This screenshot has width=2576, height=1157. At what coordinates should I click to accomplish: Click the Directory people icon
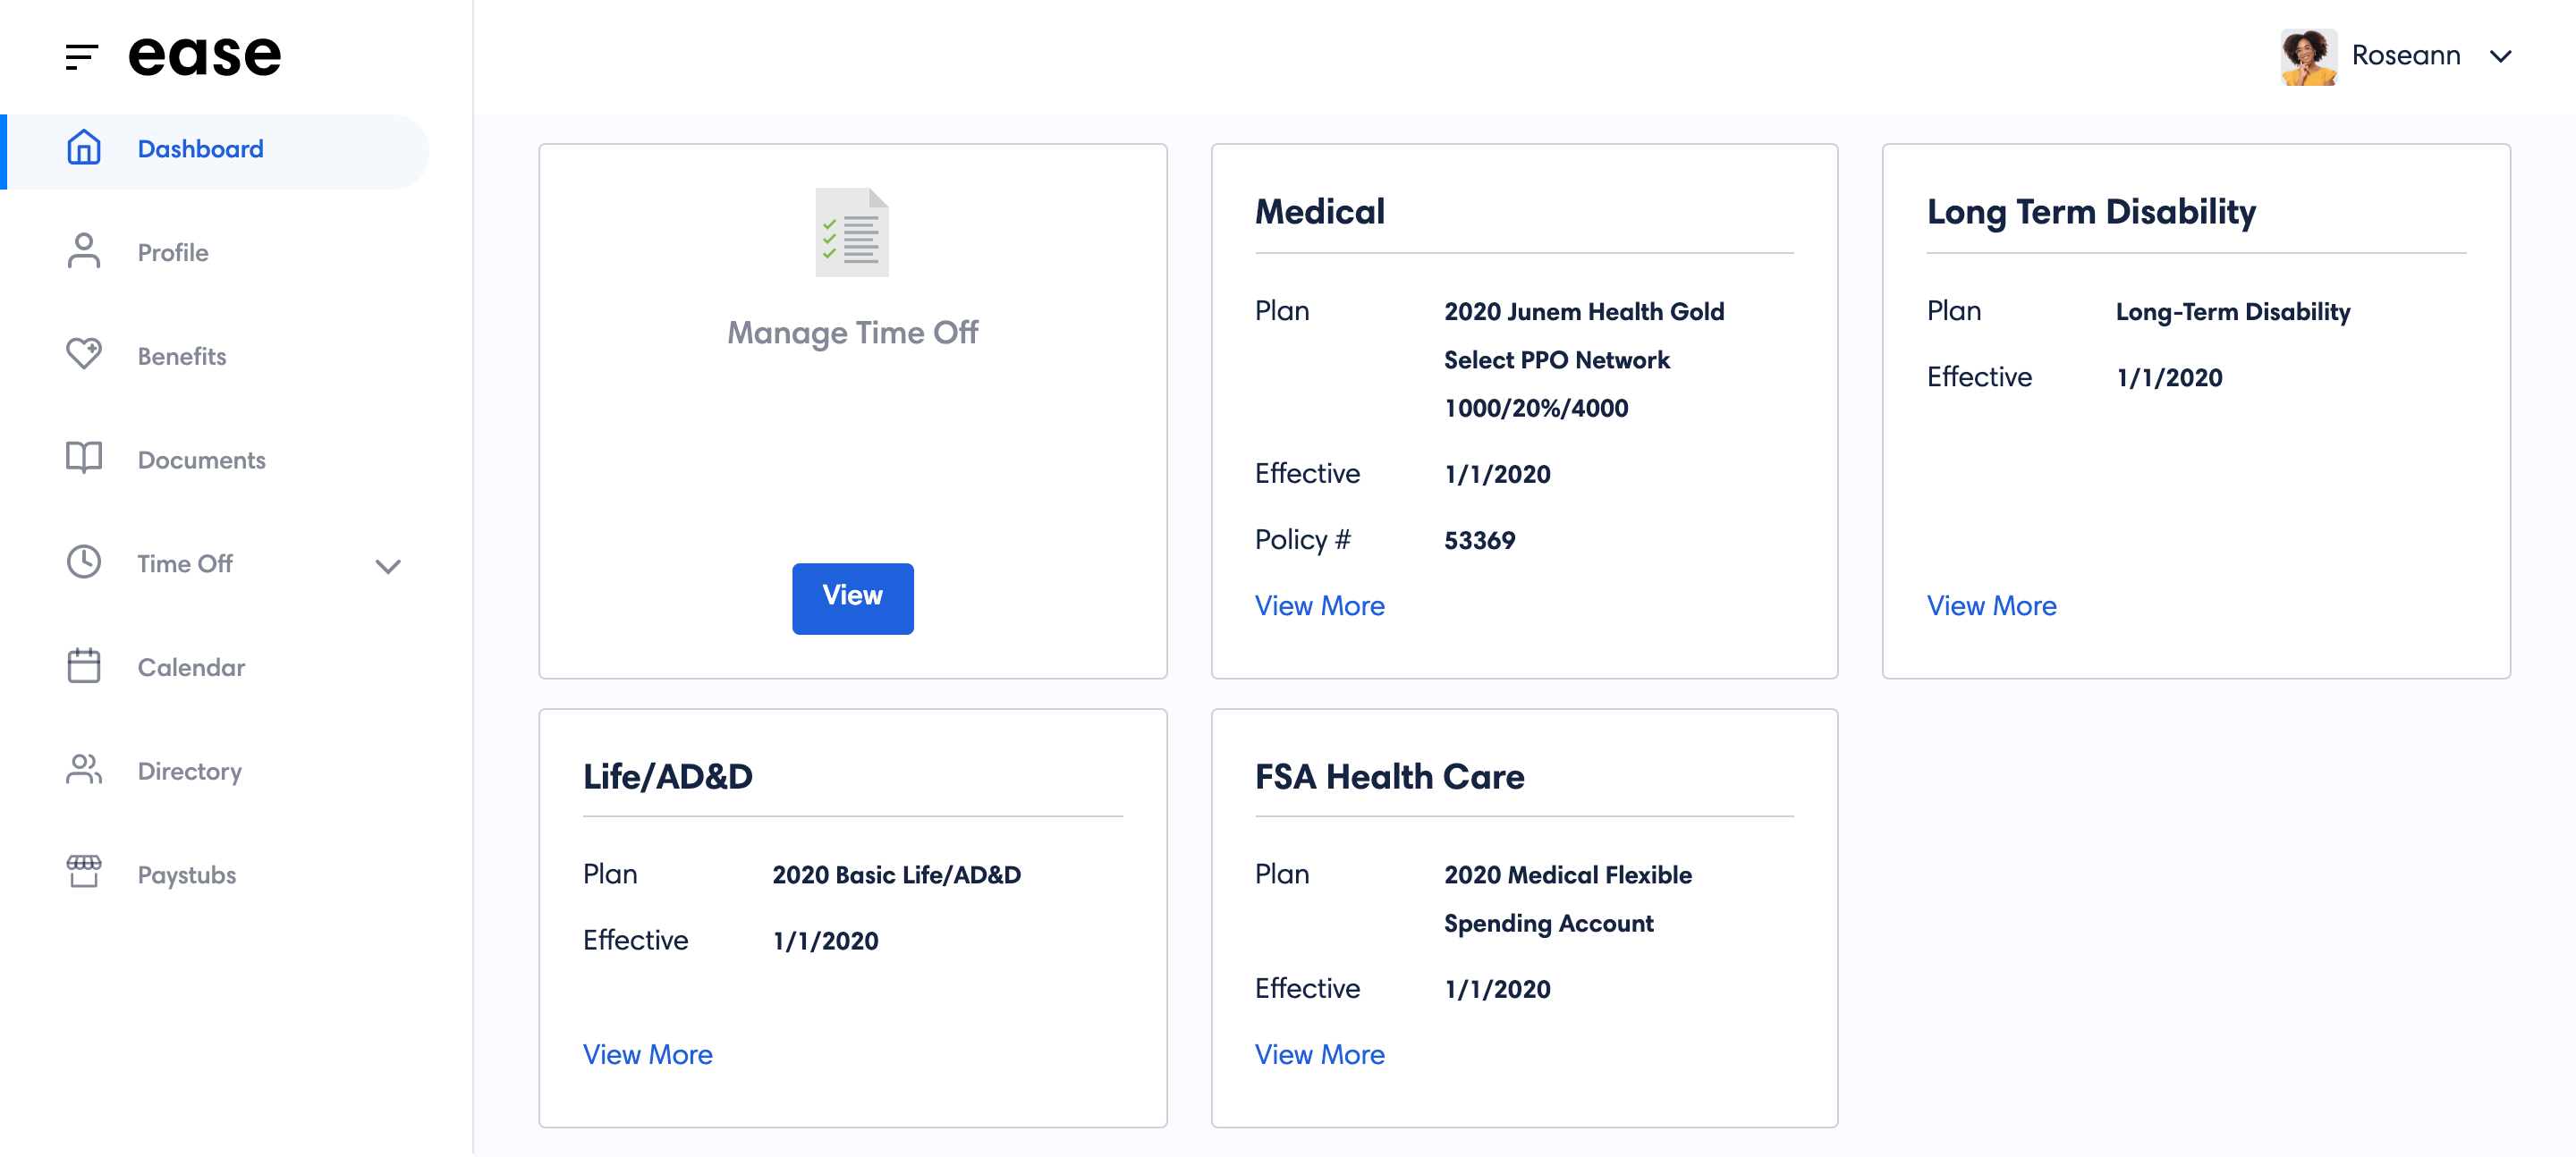tap(84, 770)
